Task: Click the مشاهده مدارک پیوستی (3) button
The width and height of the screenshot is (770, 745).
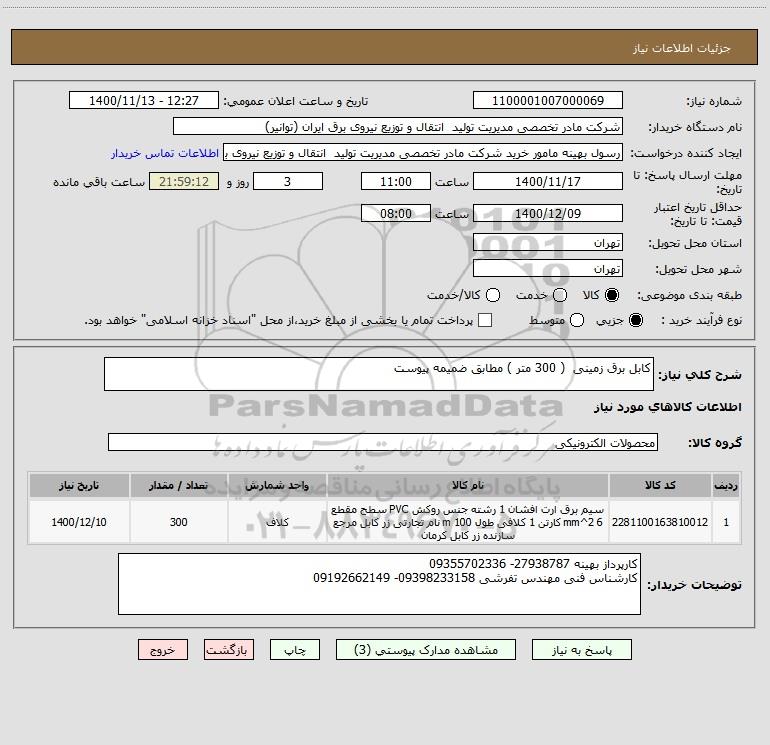Action: 426,650
